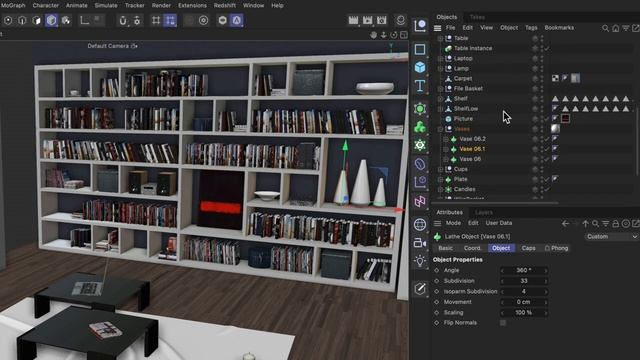Go back with Attributes left arrow
The image size is (640, 360).
[x=565, y=224]
